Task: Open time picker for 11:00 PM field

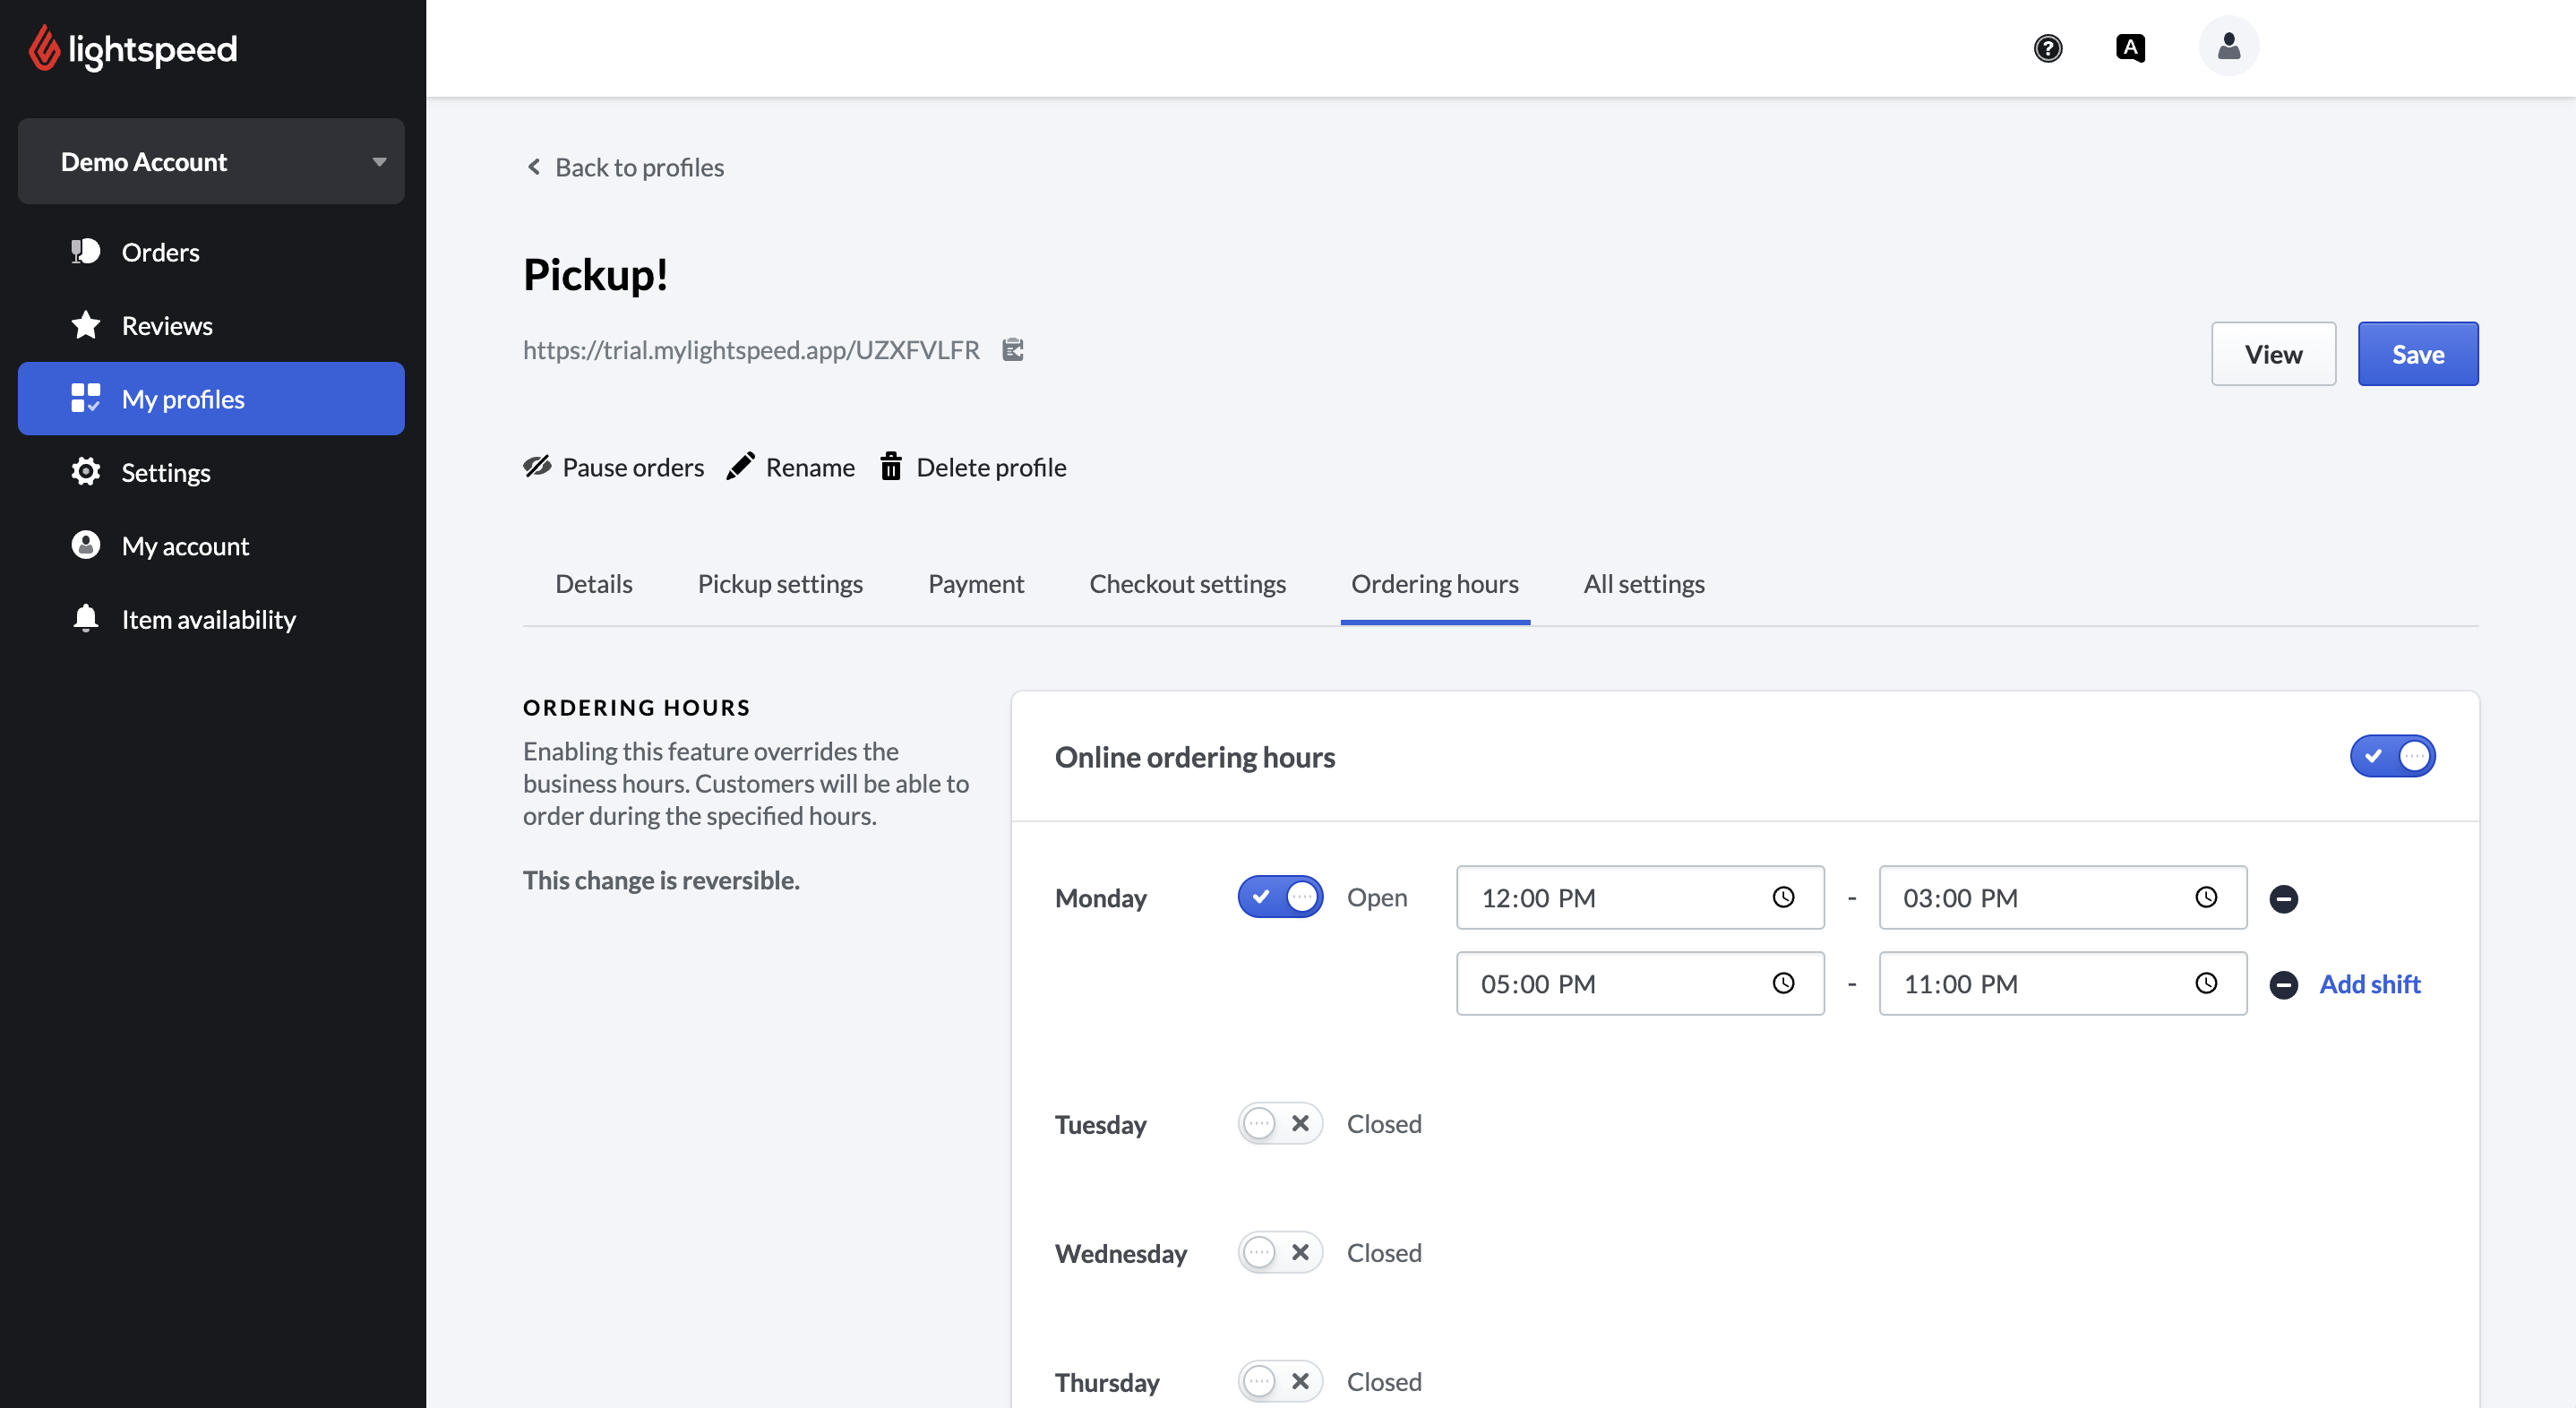Action: [x=2205, y=984]
